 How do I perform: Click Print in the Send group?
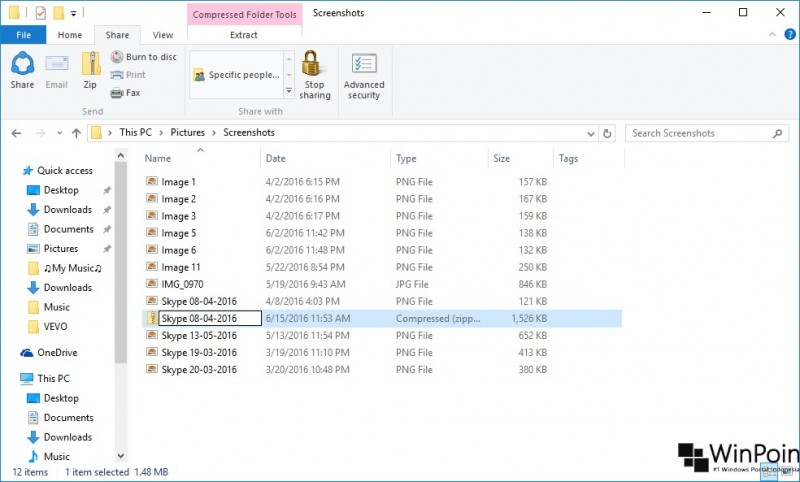129,74
